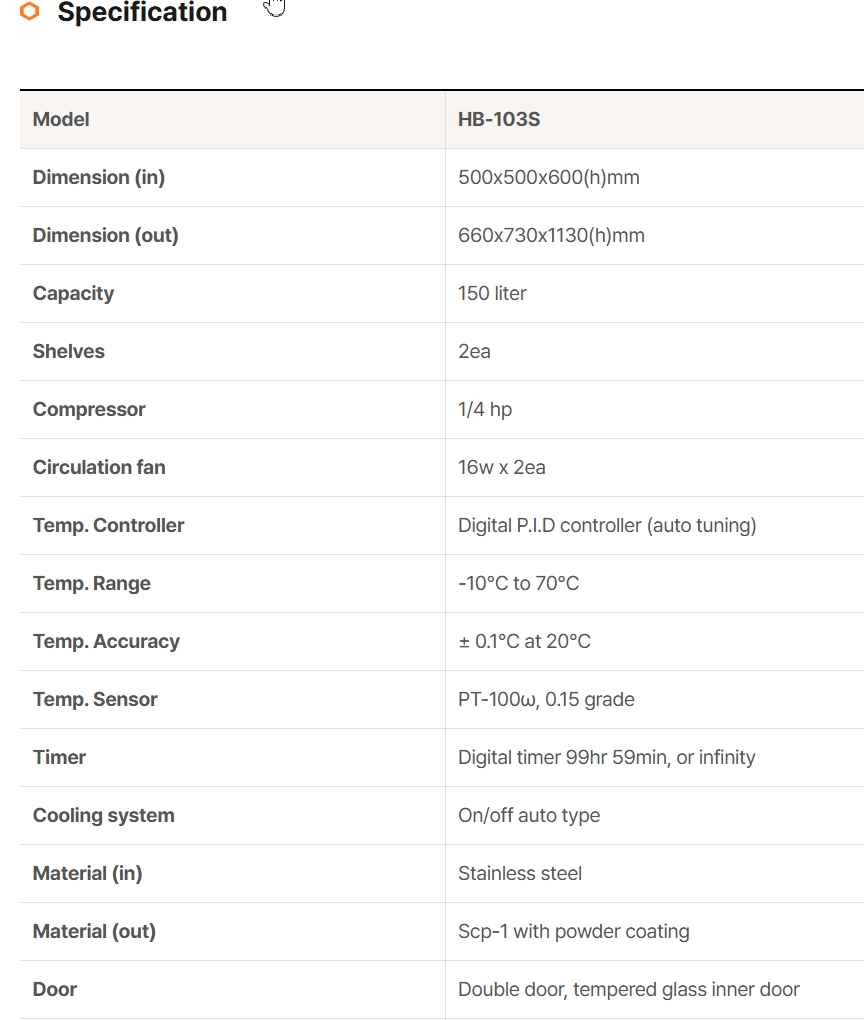
Task: Click the 1/4 hp compressor value
Action: click(x=485, y=409)
